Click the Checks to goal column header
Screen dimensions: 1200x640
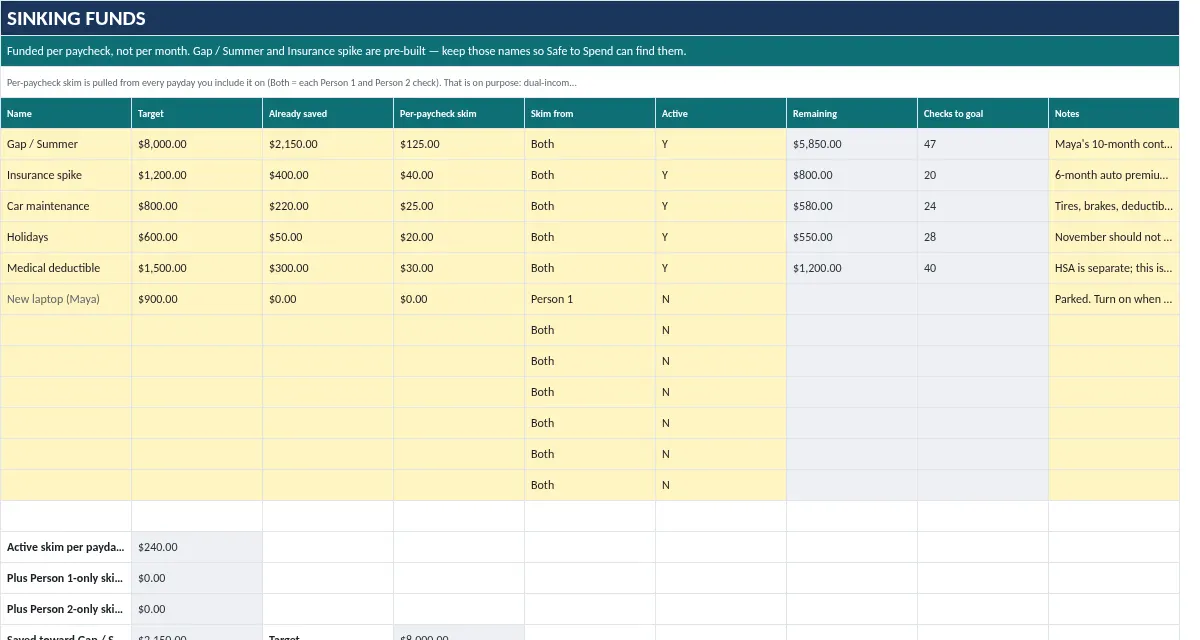click(983, 113)
